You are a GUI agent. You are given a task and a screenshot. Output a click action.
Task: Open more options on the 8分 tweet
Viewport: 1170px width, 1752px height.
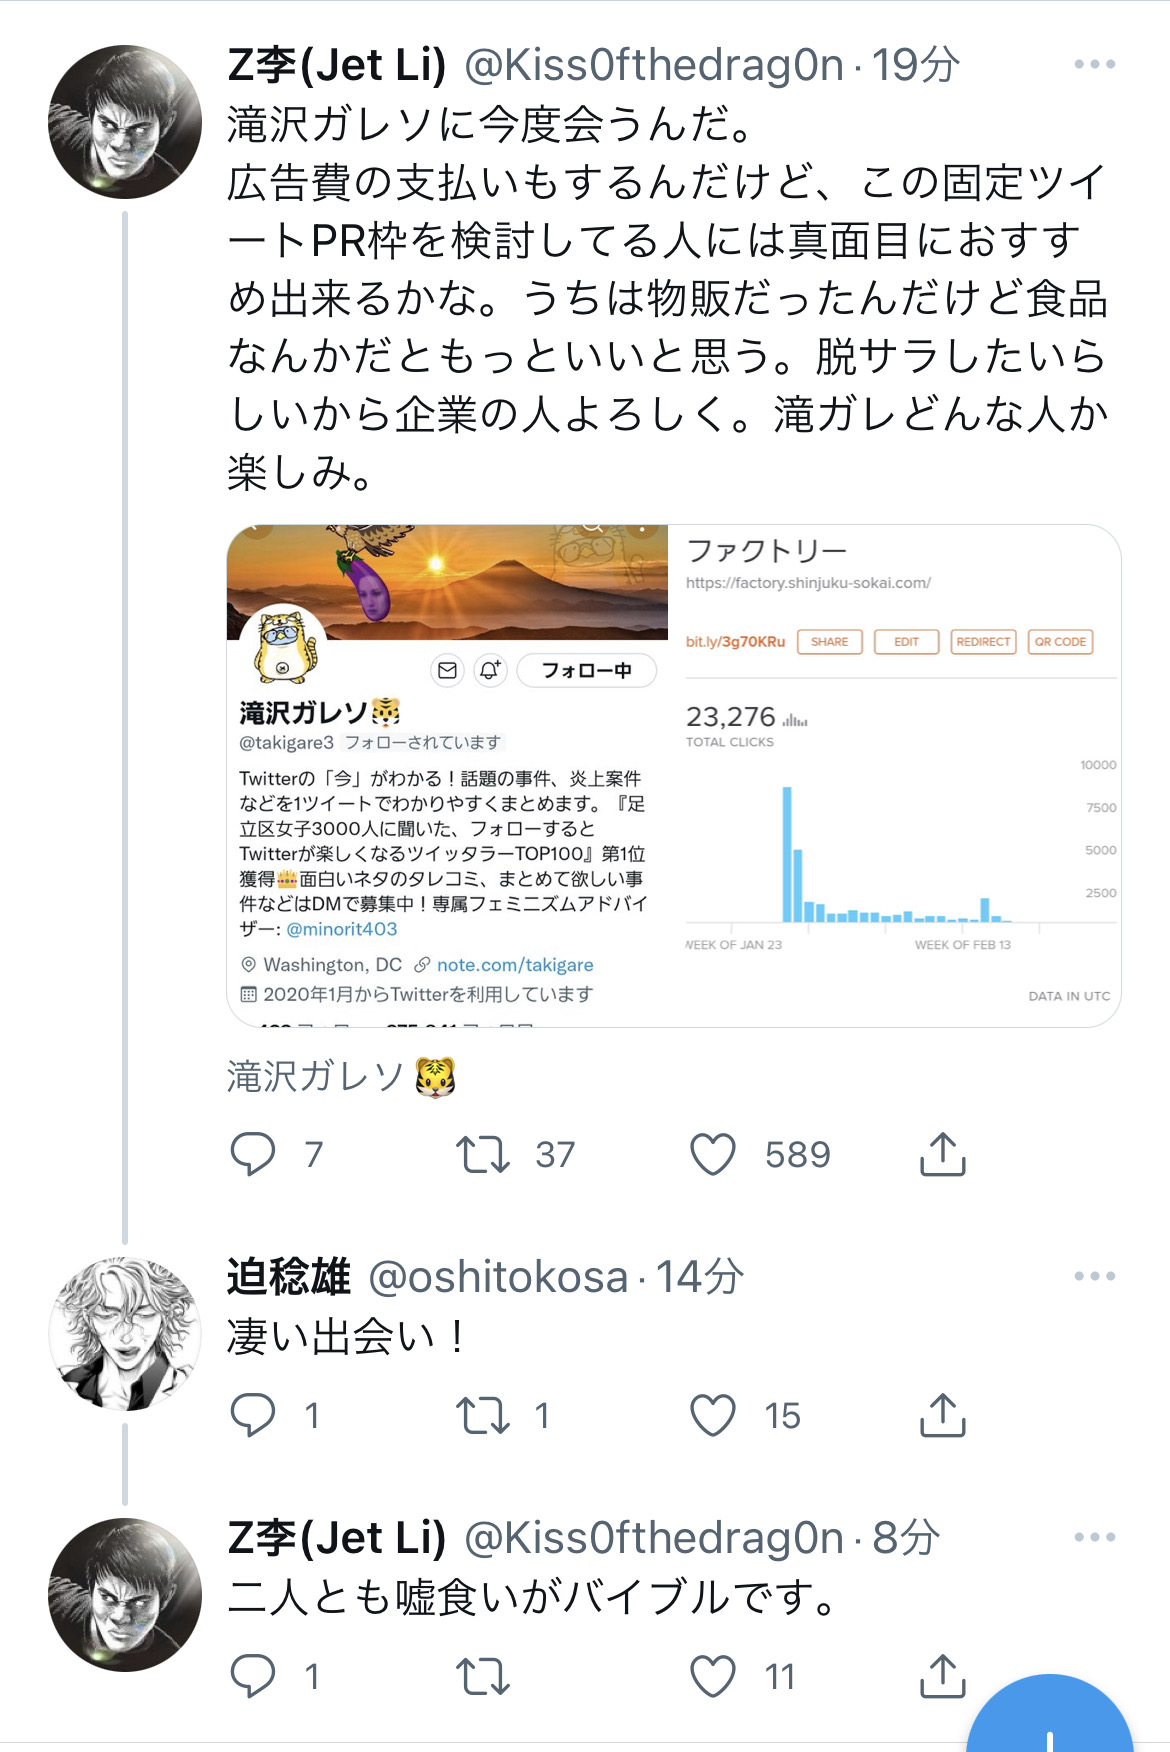(x=1094, y=1537)
